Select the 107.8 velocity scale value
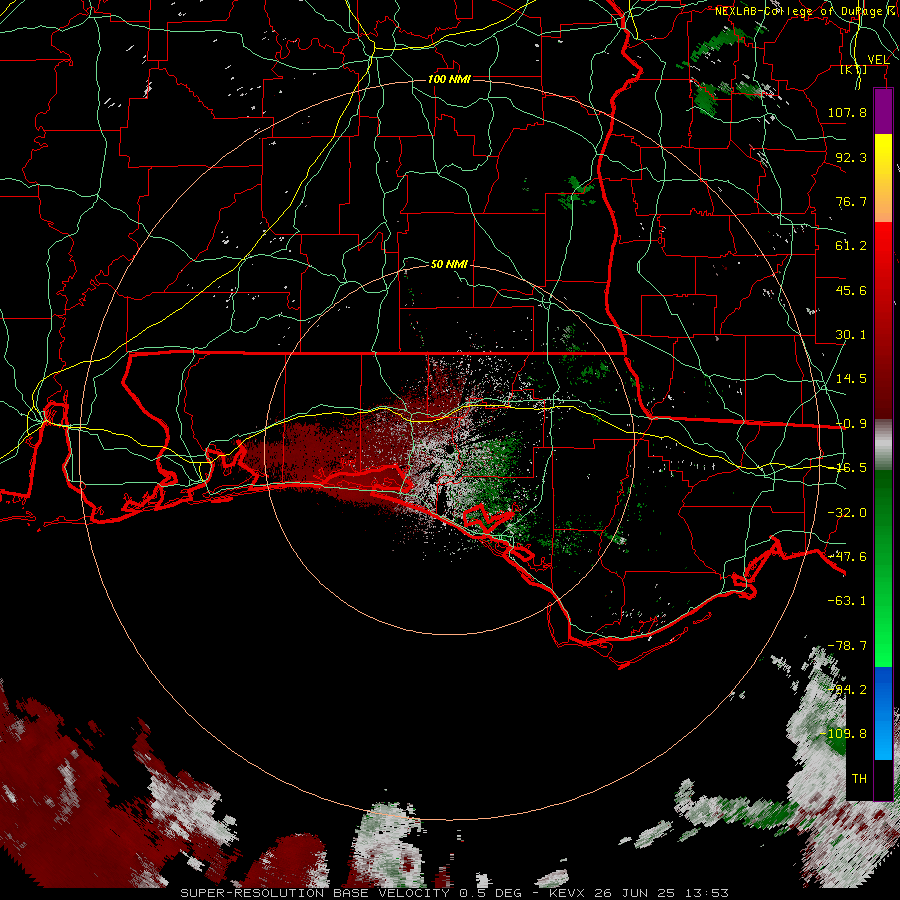Image resolution: width=900 pixels, height=900 pixels. (x=847, y=112)
